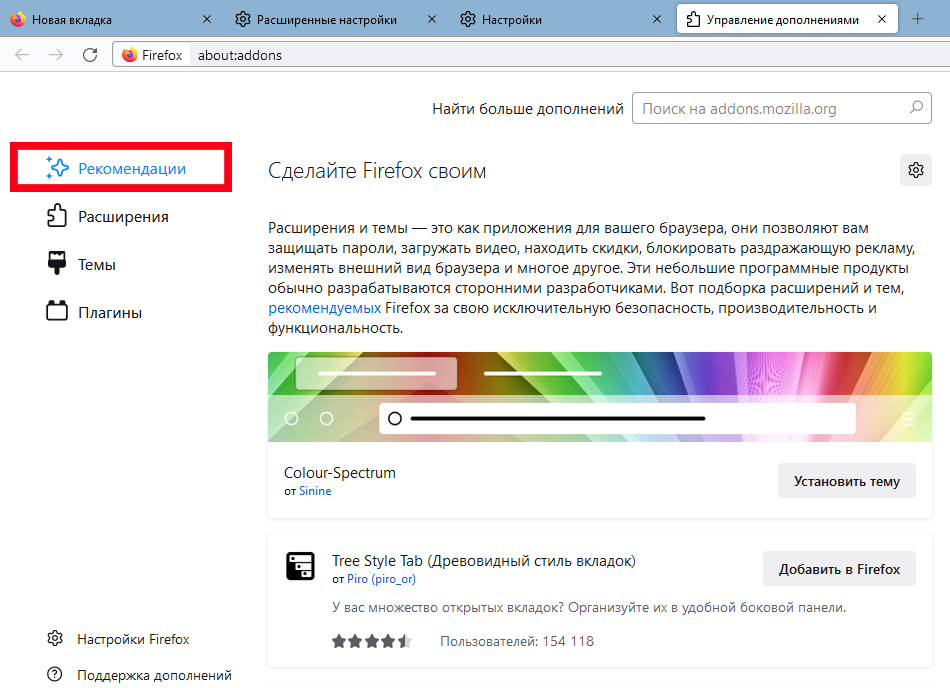950x688 pixels.
Task: Click the forward navigation arrow
Action: click(56, 55)
